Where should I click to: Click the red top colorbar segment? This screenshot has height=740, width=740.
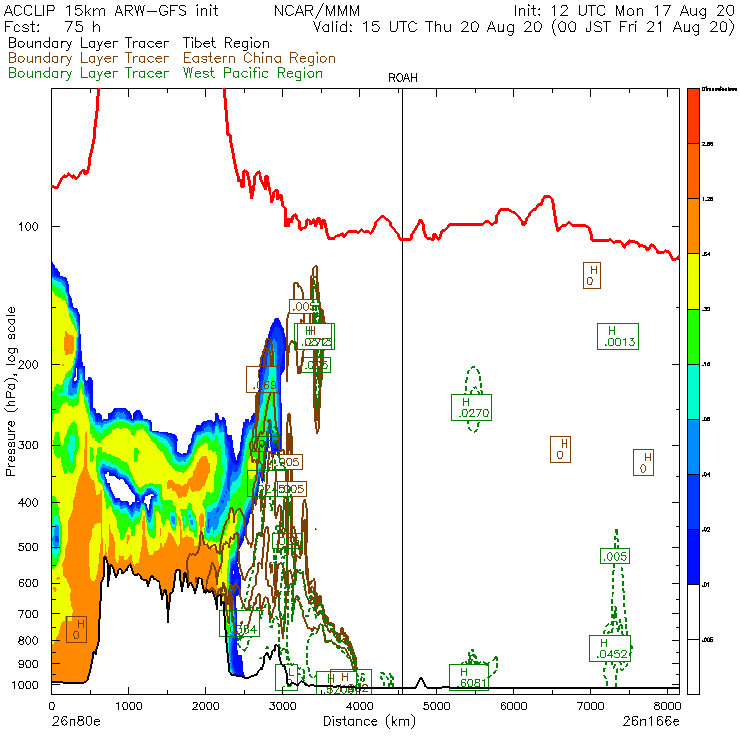click(693, 116)
